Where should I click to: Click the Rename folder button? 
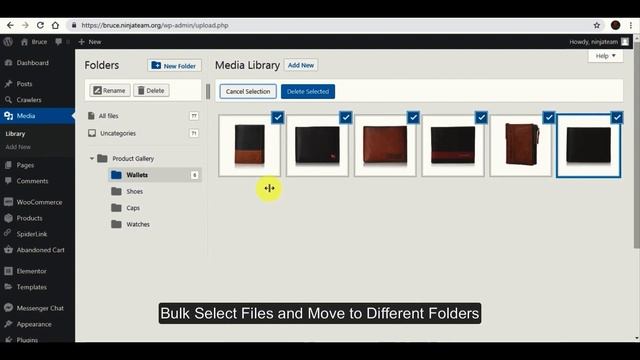pos(109,90)
